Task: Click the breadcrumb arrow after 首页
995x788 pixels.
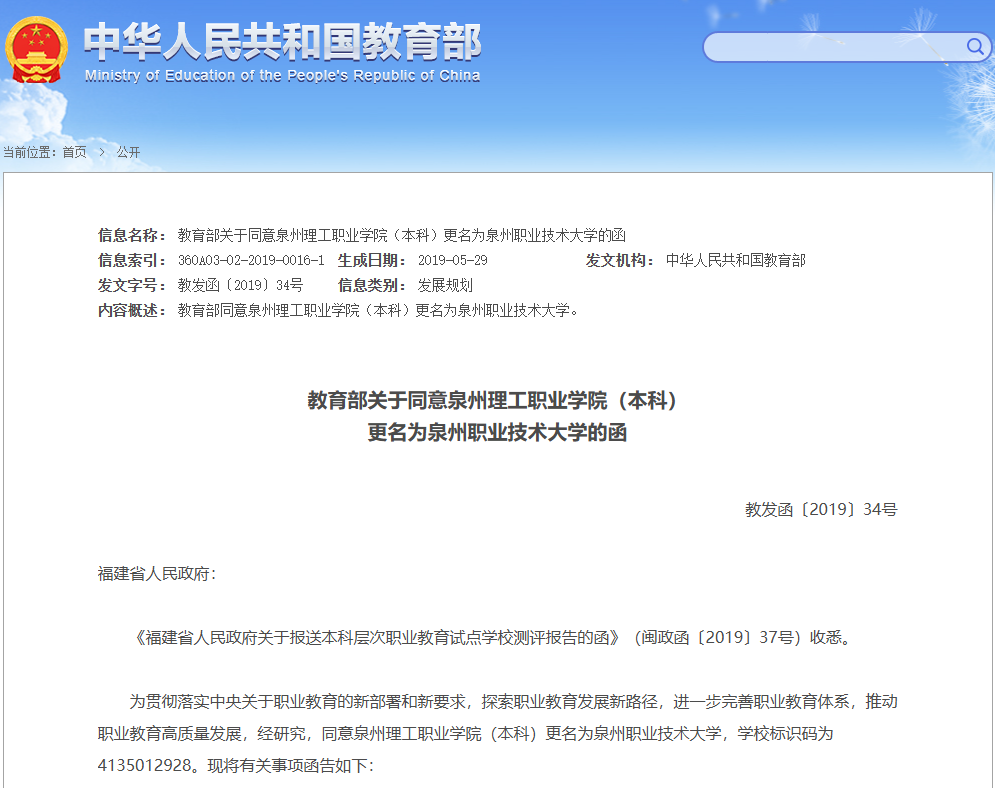Action: click(101, 152)
